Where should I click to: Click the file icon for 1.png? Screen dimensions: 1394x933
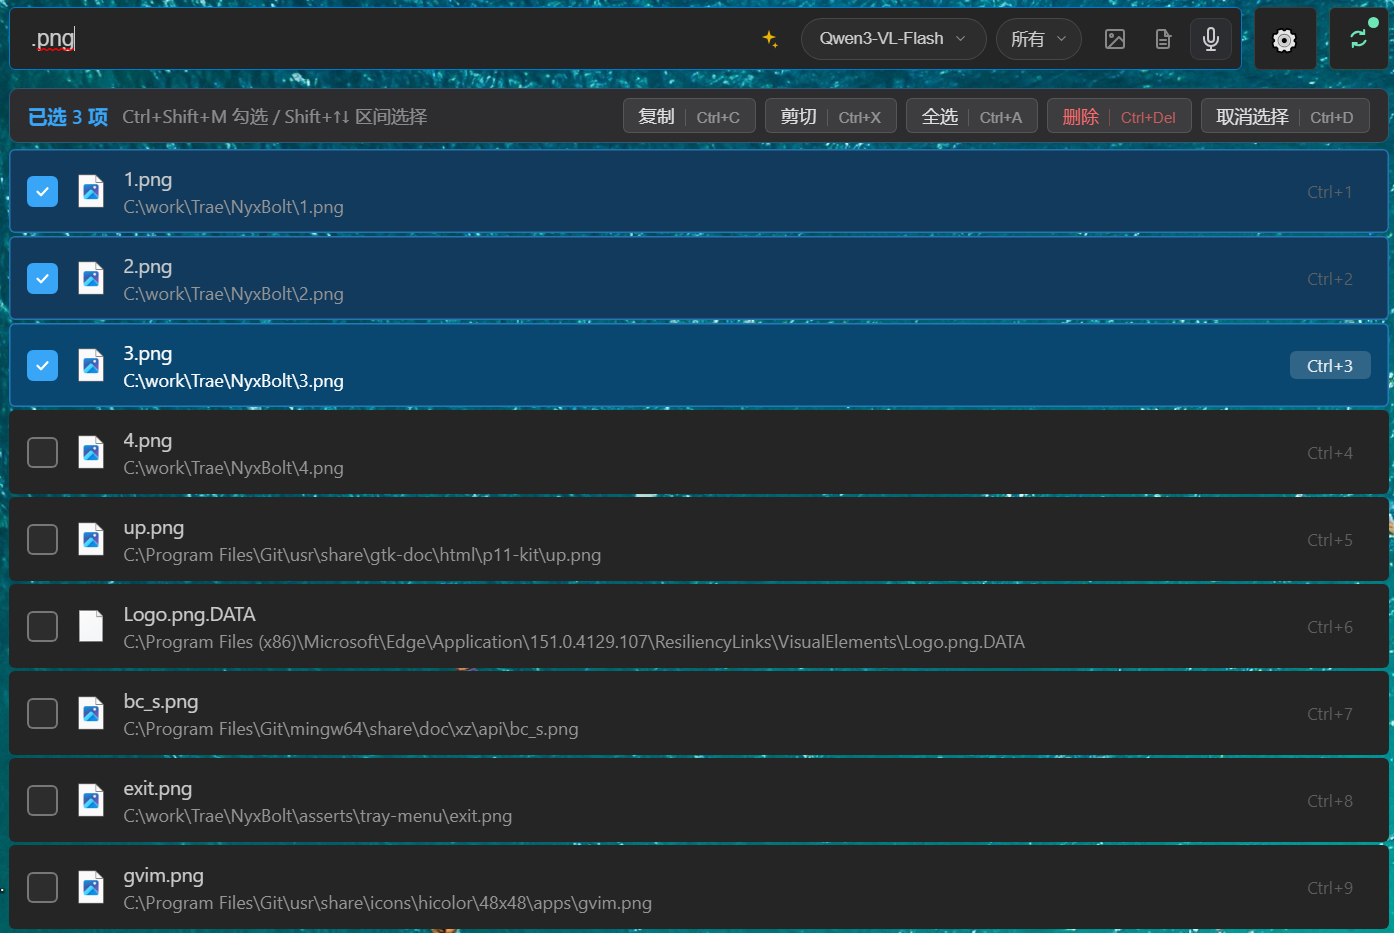[91, 191]
